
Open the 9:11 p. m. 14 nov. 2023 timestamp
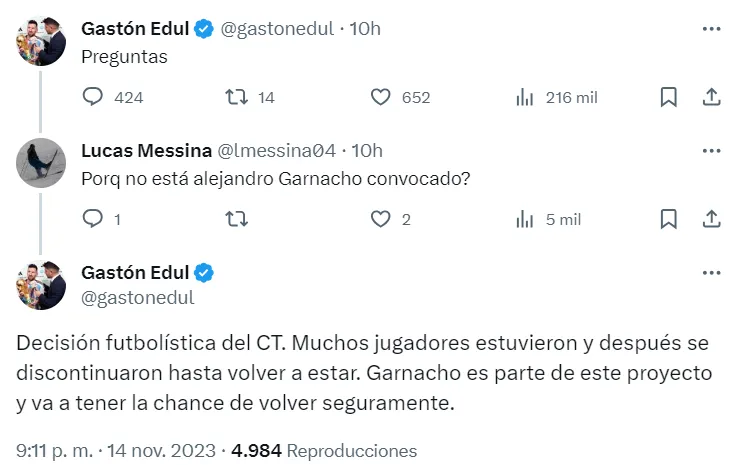(x=115, y=450)
